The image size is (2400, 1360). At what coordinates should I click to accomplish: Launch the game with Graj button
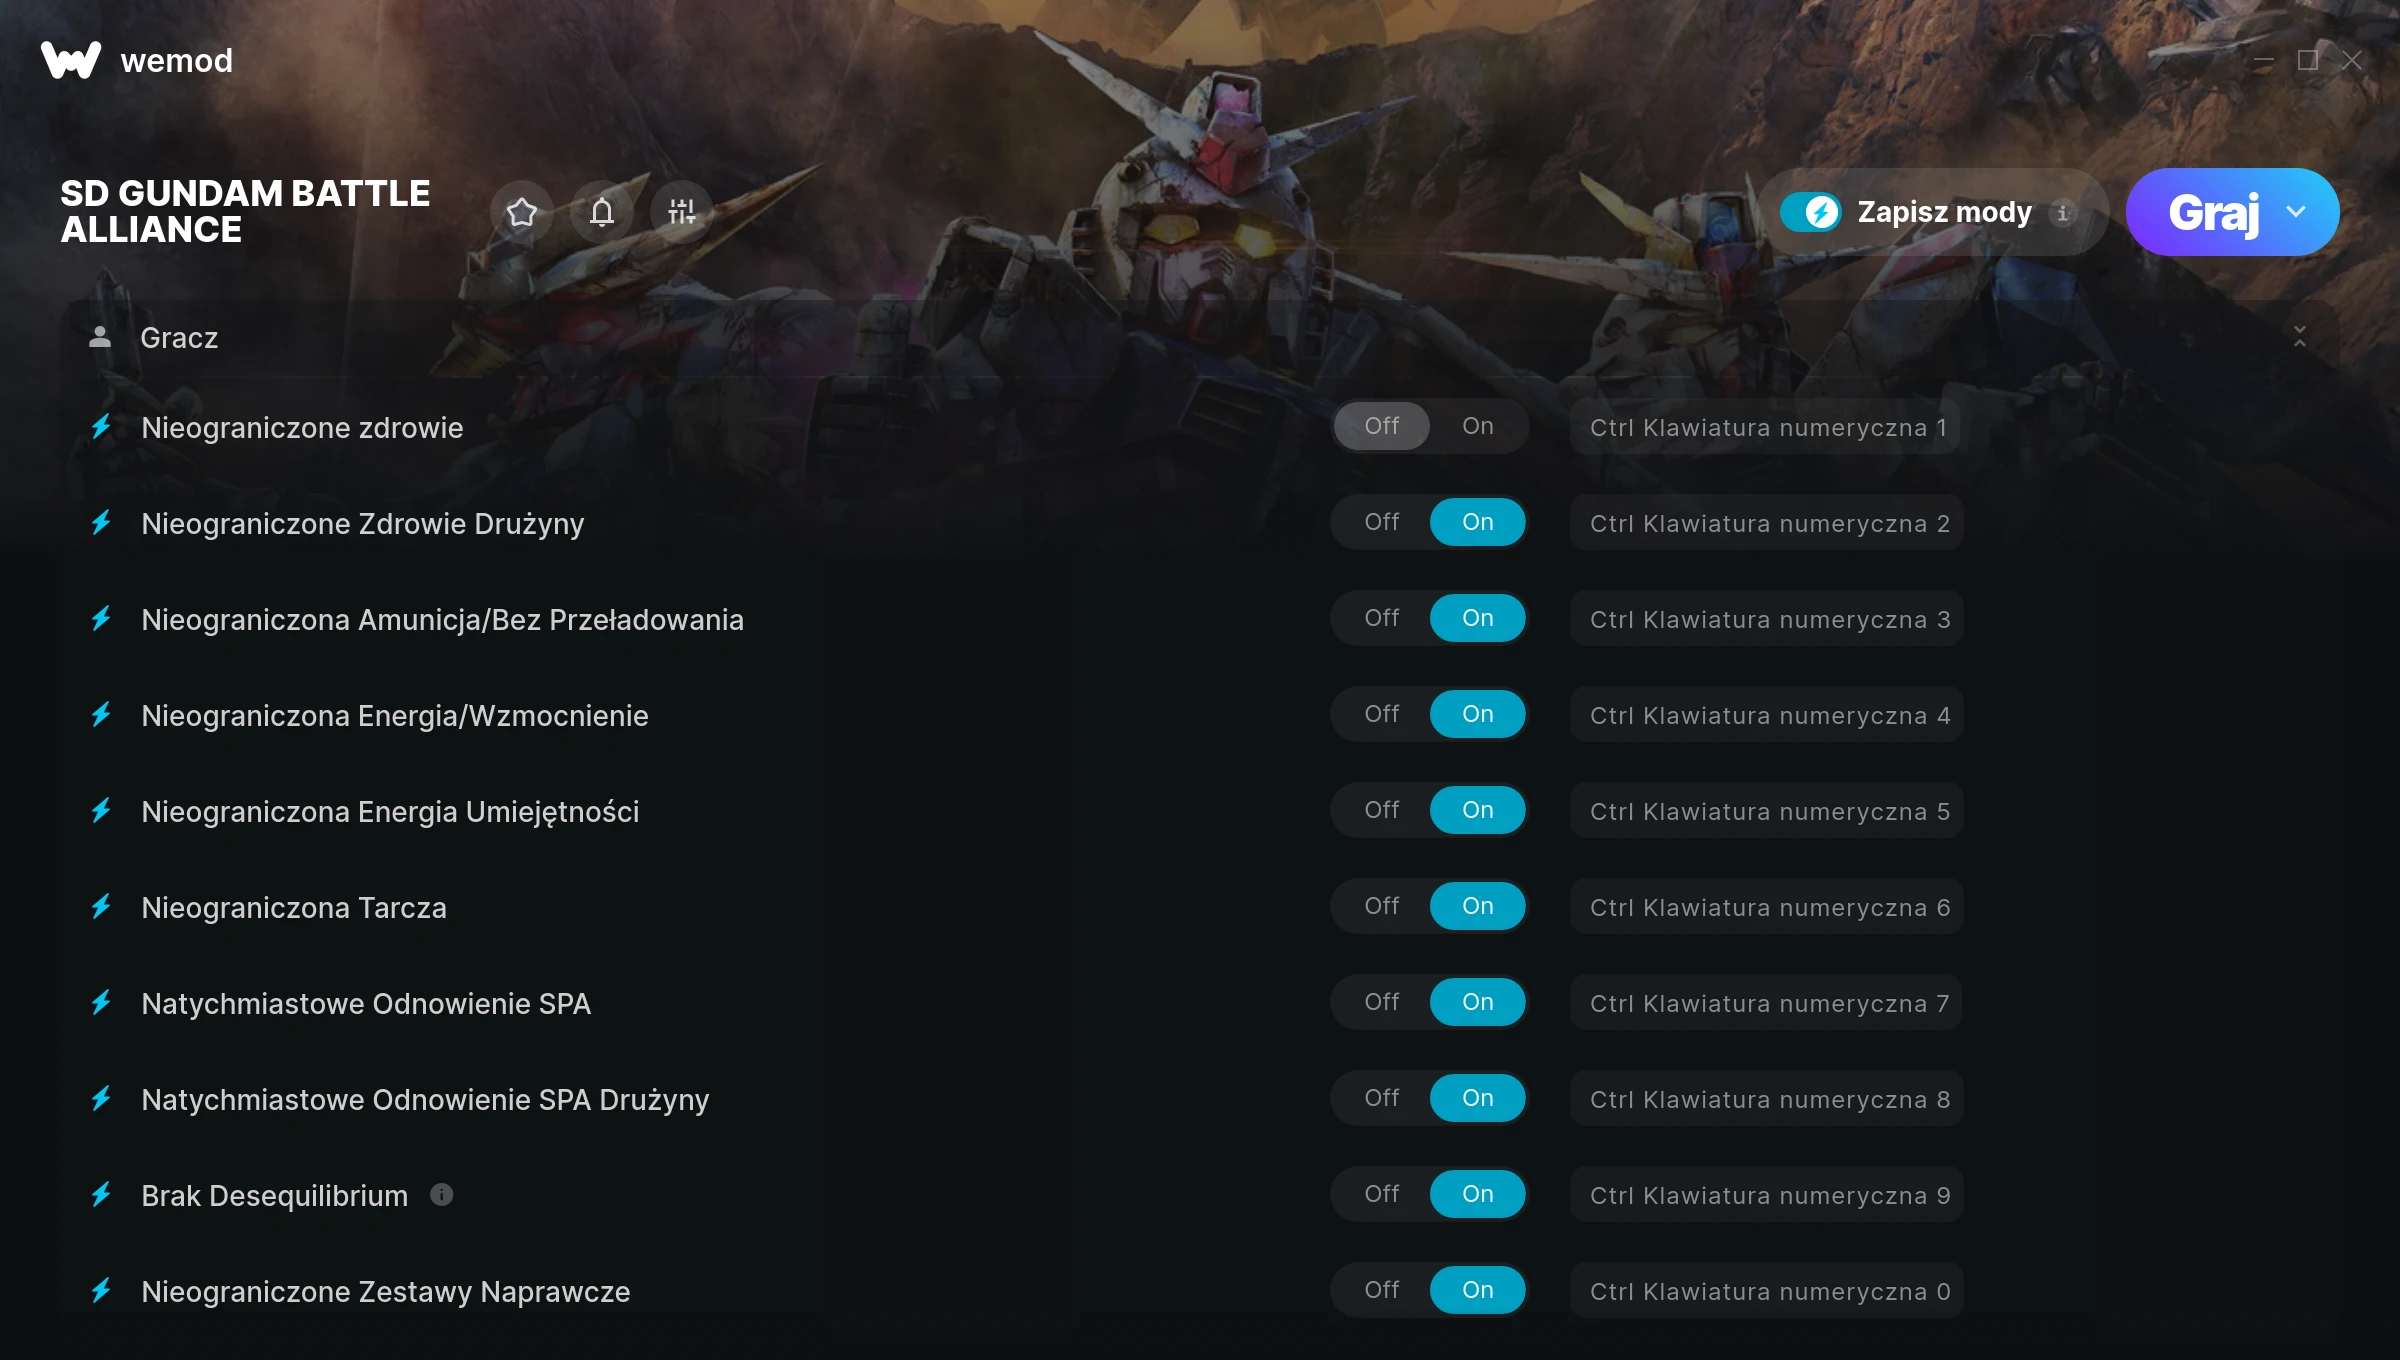[x=2214, y=212]
